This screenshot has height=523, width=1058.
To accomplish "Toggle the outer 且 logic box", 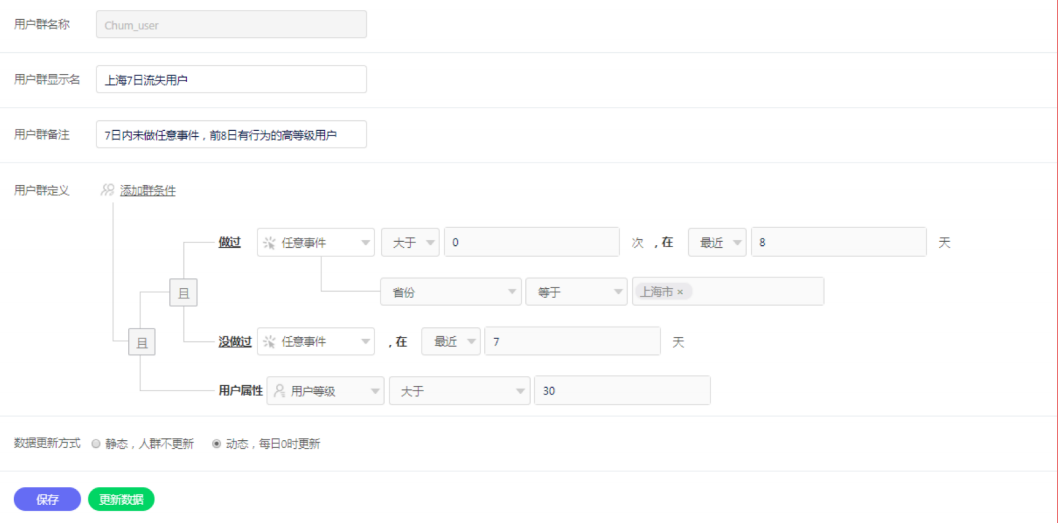I will (x=142, y=341).
